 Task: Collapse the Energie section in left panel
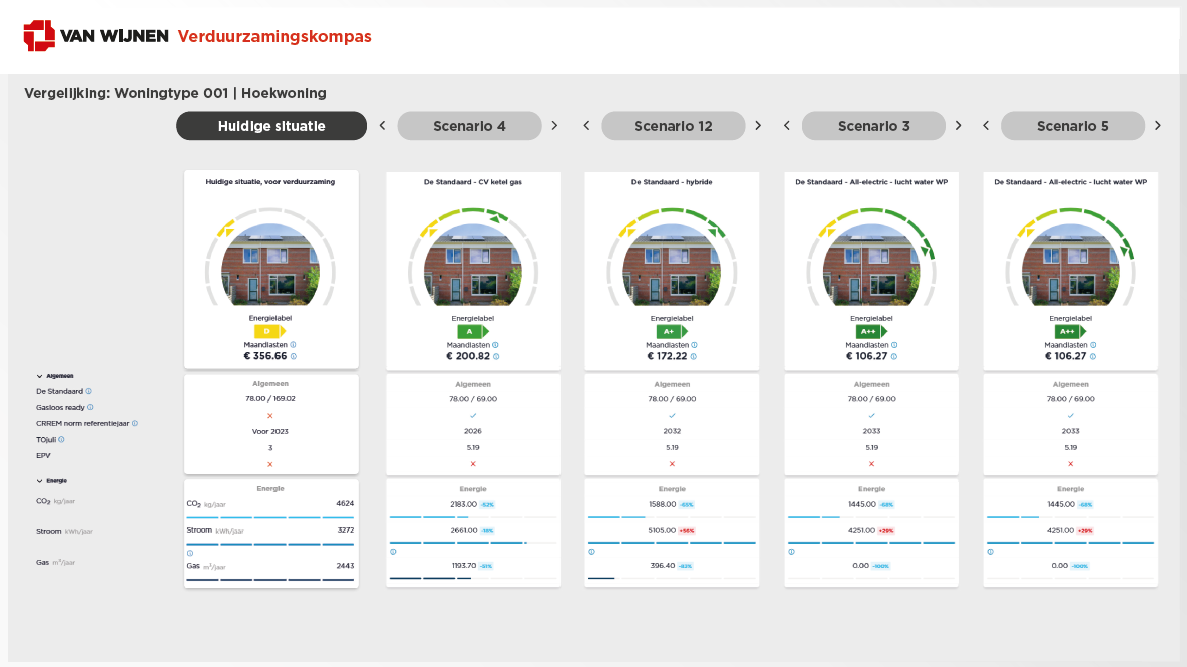[x=39, y=480]
